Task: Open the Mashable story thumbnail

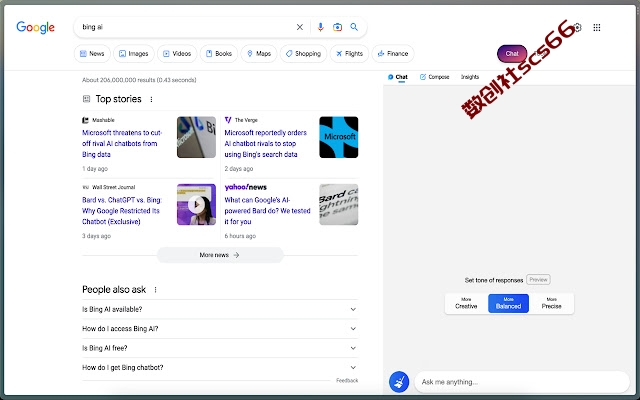Action: coord(196,137)
